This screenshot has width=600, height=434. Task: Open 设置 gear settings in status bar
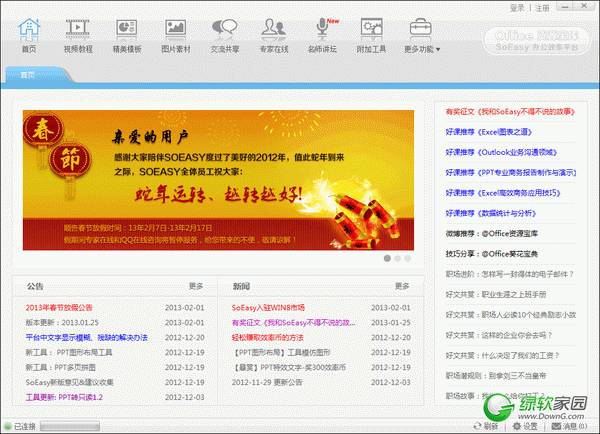pos(525,426)
